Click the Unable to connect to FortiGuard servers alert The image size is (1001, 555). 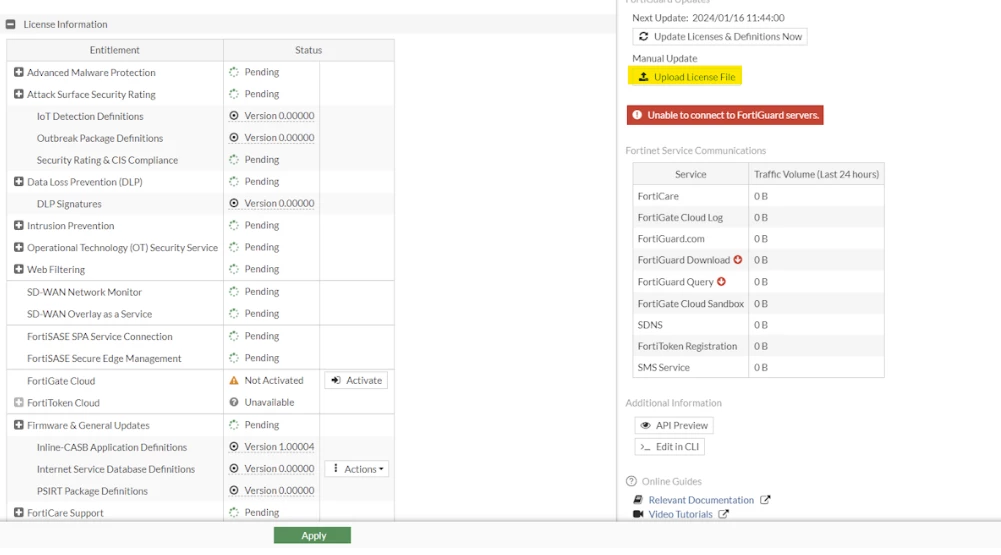click(725, 115)
